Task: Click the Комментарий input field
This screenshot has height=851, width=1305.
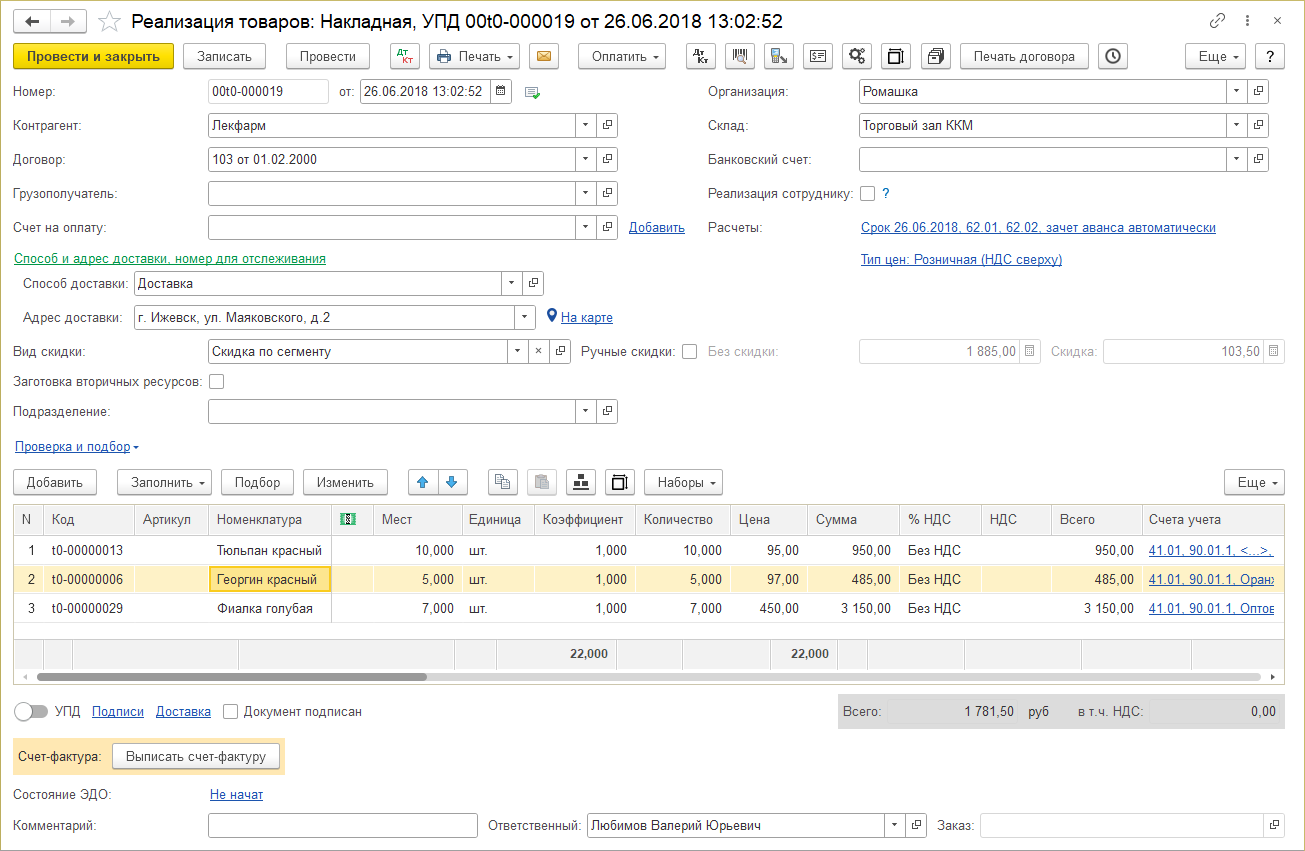Action: (x=342, y=826)
